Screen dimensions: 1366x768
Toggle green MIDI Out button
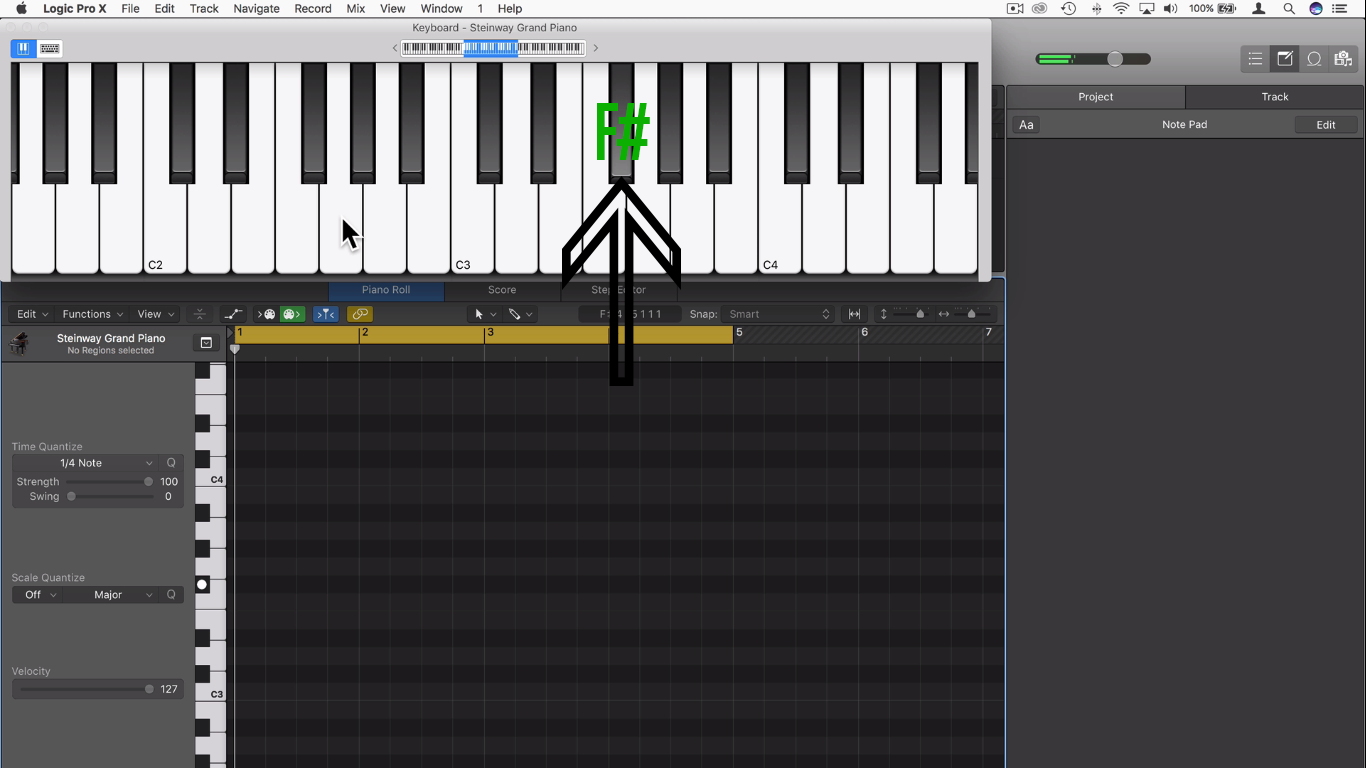point(292,314)
